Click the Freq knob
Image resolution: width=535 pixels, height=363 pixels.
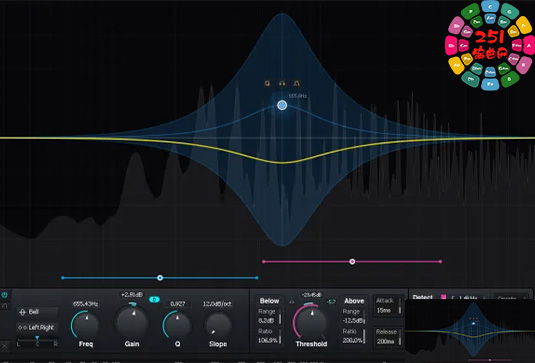pyautogui.click(x=86, y=325)
